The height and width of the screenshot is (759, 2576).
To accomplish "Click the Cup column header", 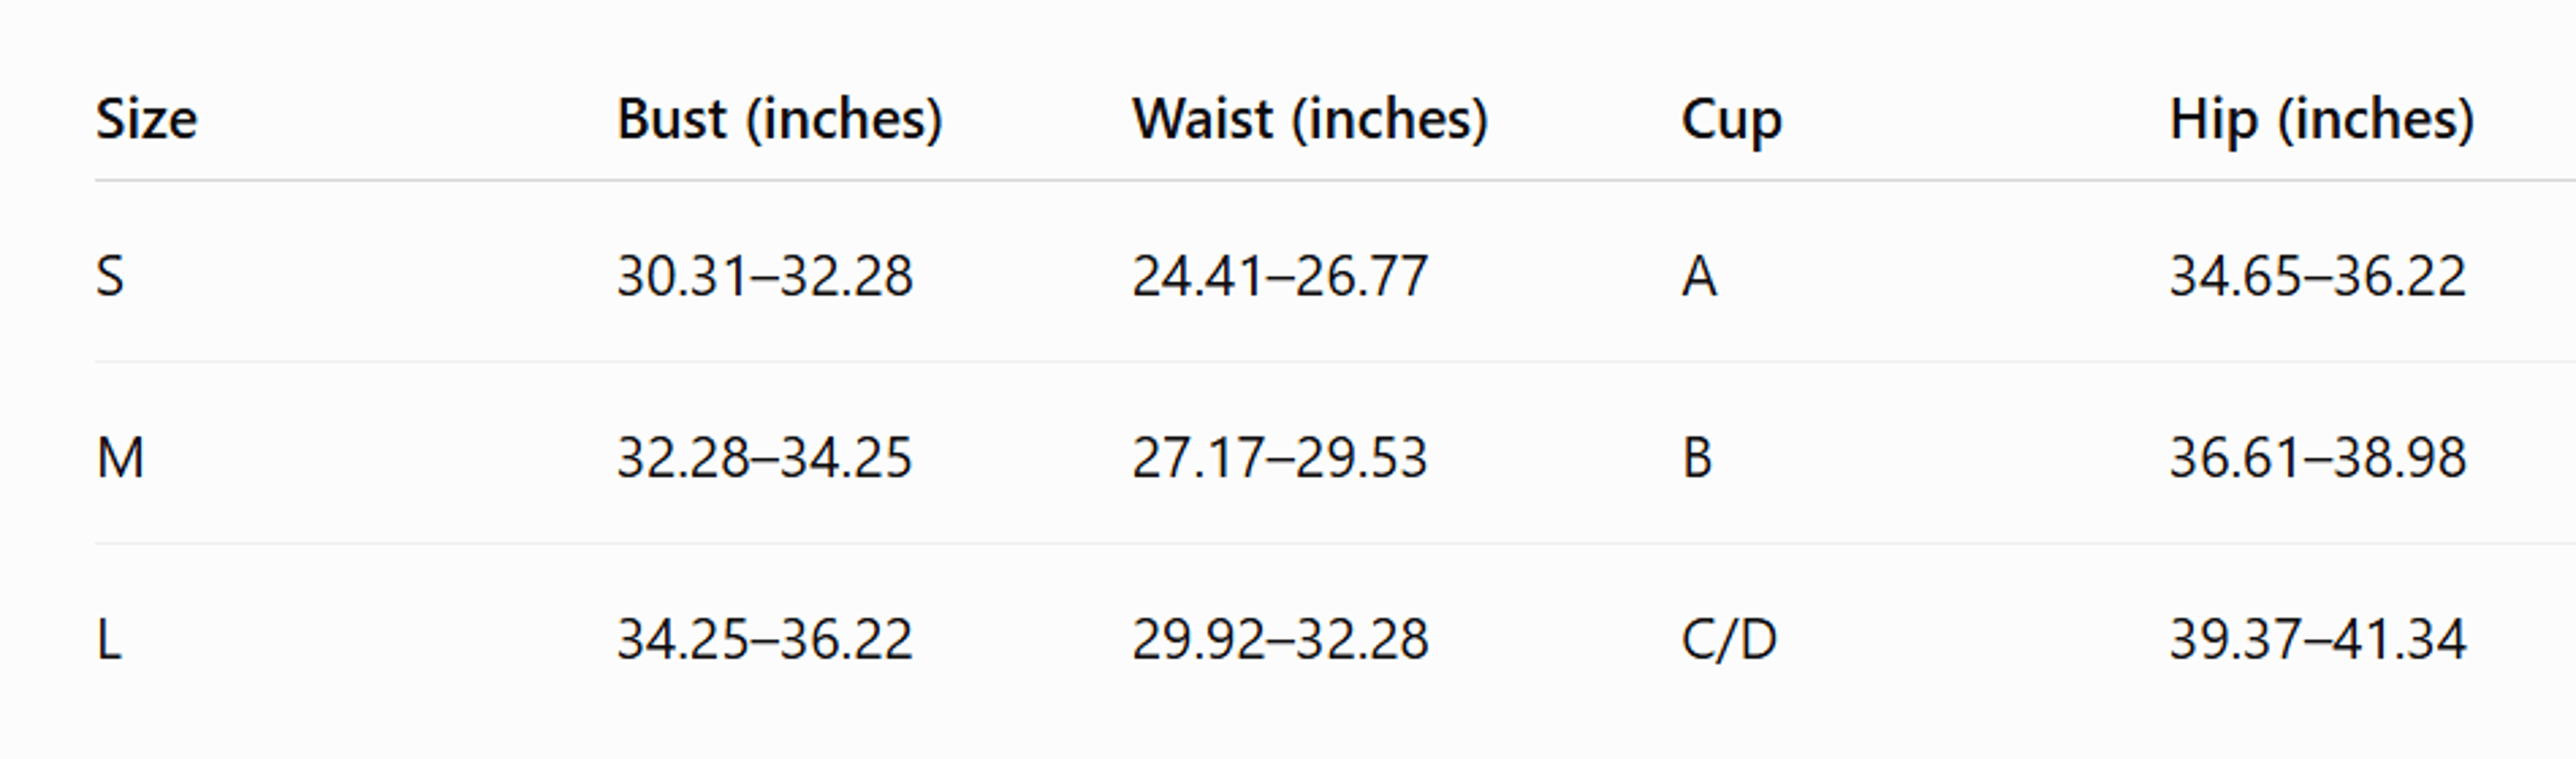I will (x=1731, y=121).
